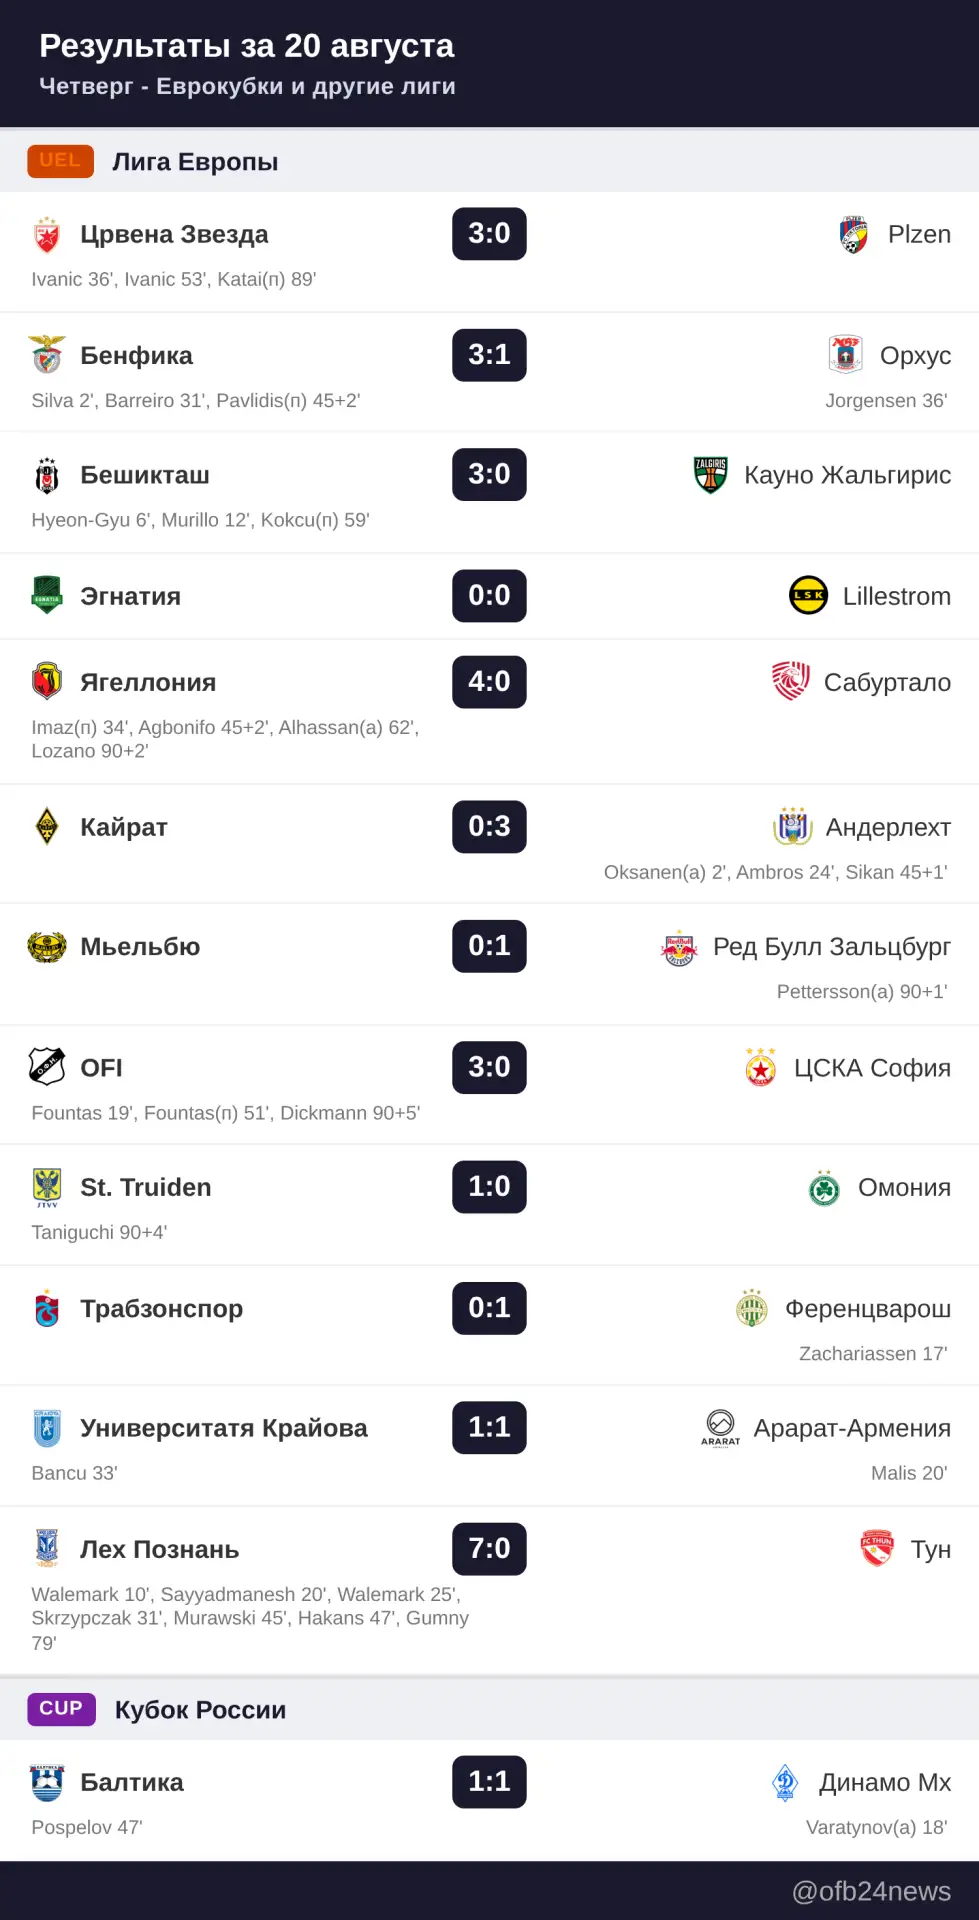Image resolution: width=979 pixels, height=1920 pixels.
Task: Click the Benfica eagle crest
Action: click(47, 355)
